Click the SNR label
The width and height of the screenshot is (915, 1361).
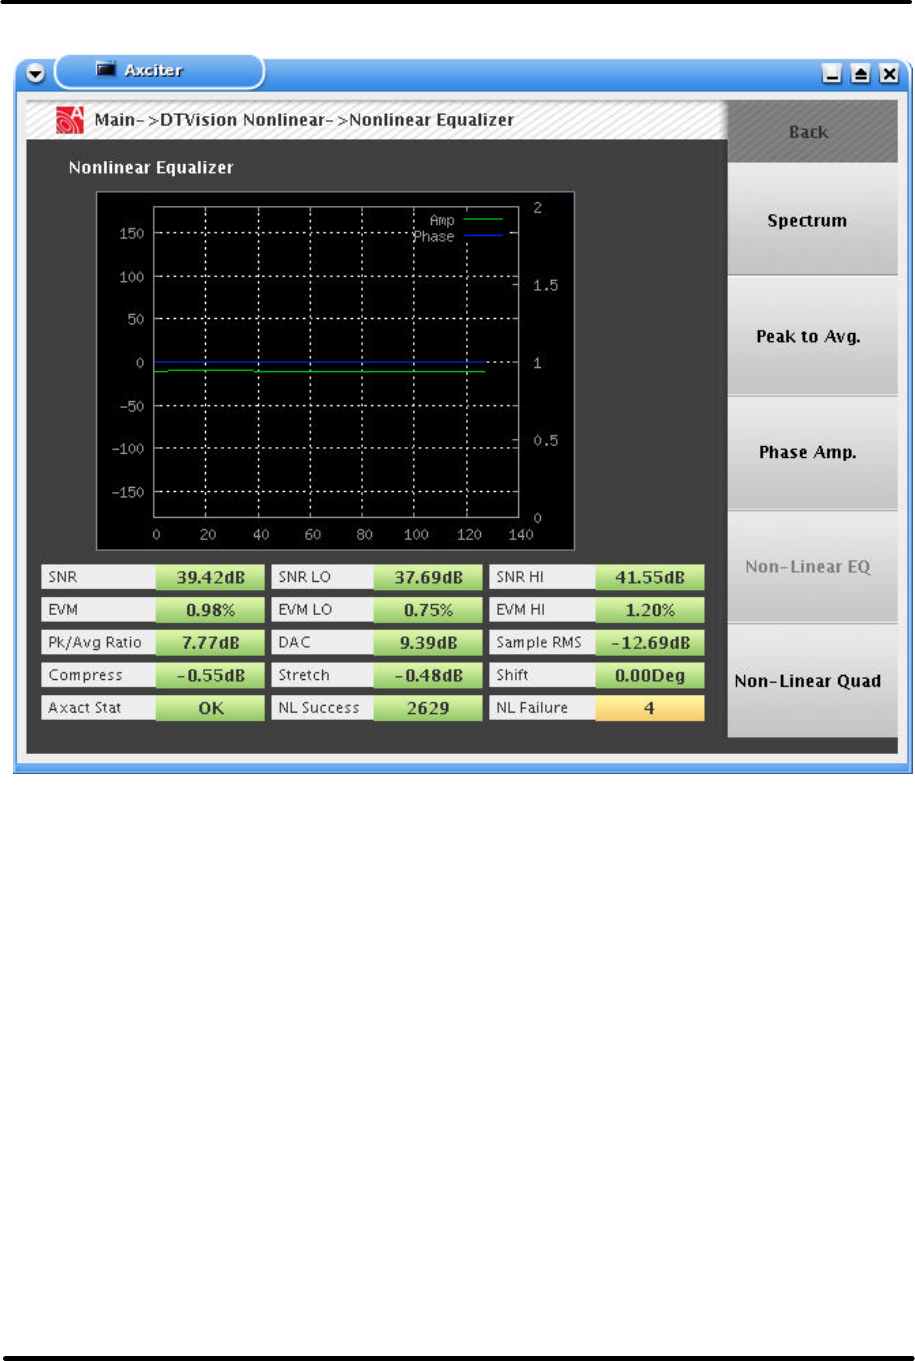click(99, 577)
